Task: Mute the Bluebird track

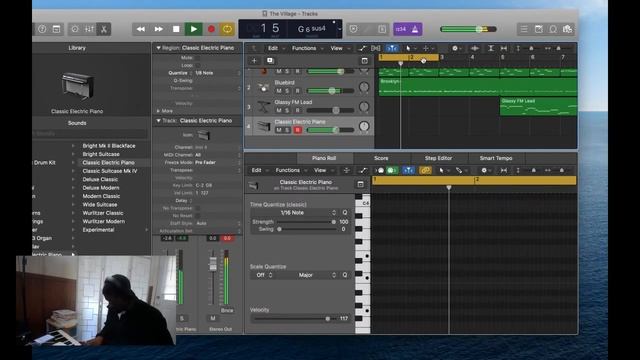Action: click(279, 91)
